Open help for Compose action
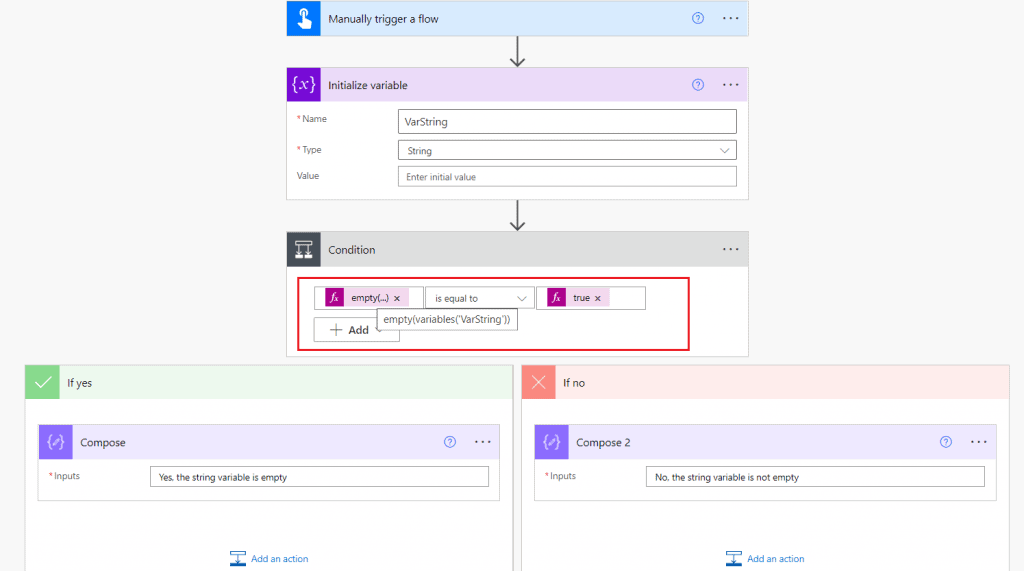 (450, 442)
